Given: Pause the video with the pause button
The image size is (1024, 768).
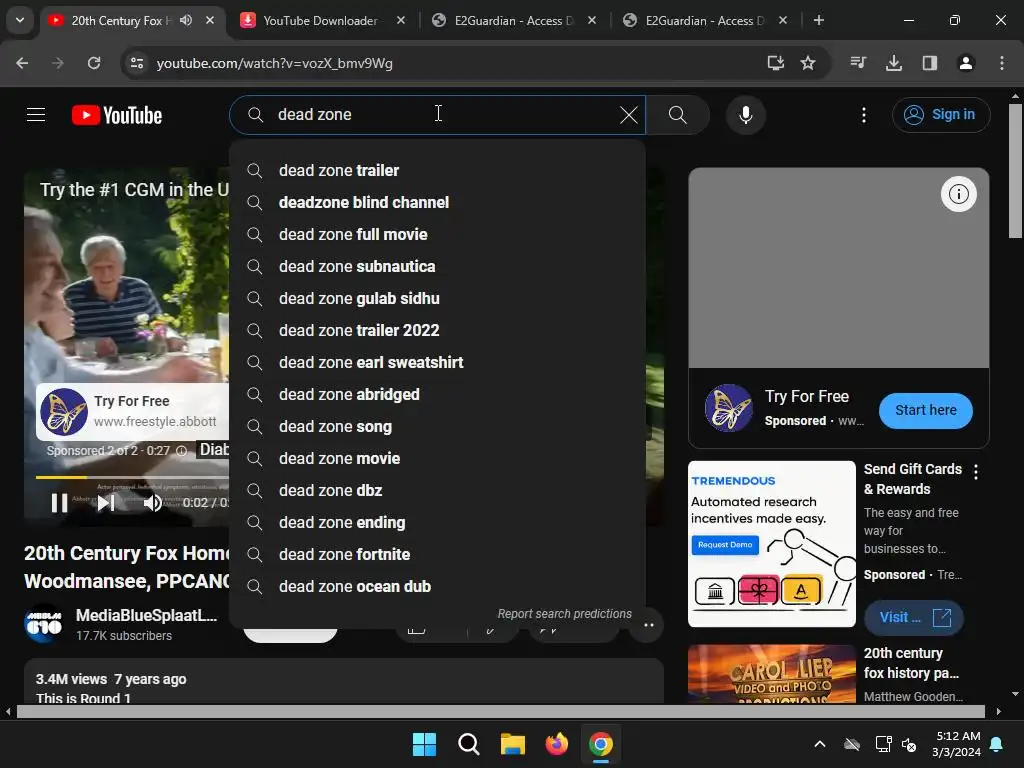Looking at the screenshot, I should point(59,503).
